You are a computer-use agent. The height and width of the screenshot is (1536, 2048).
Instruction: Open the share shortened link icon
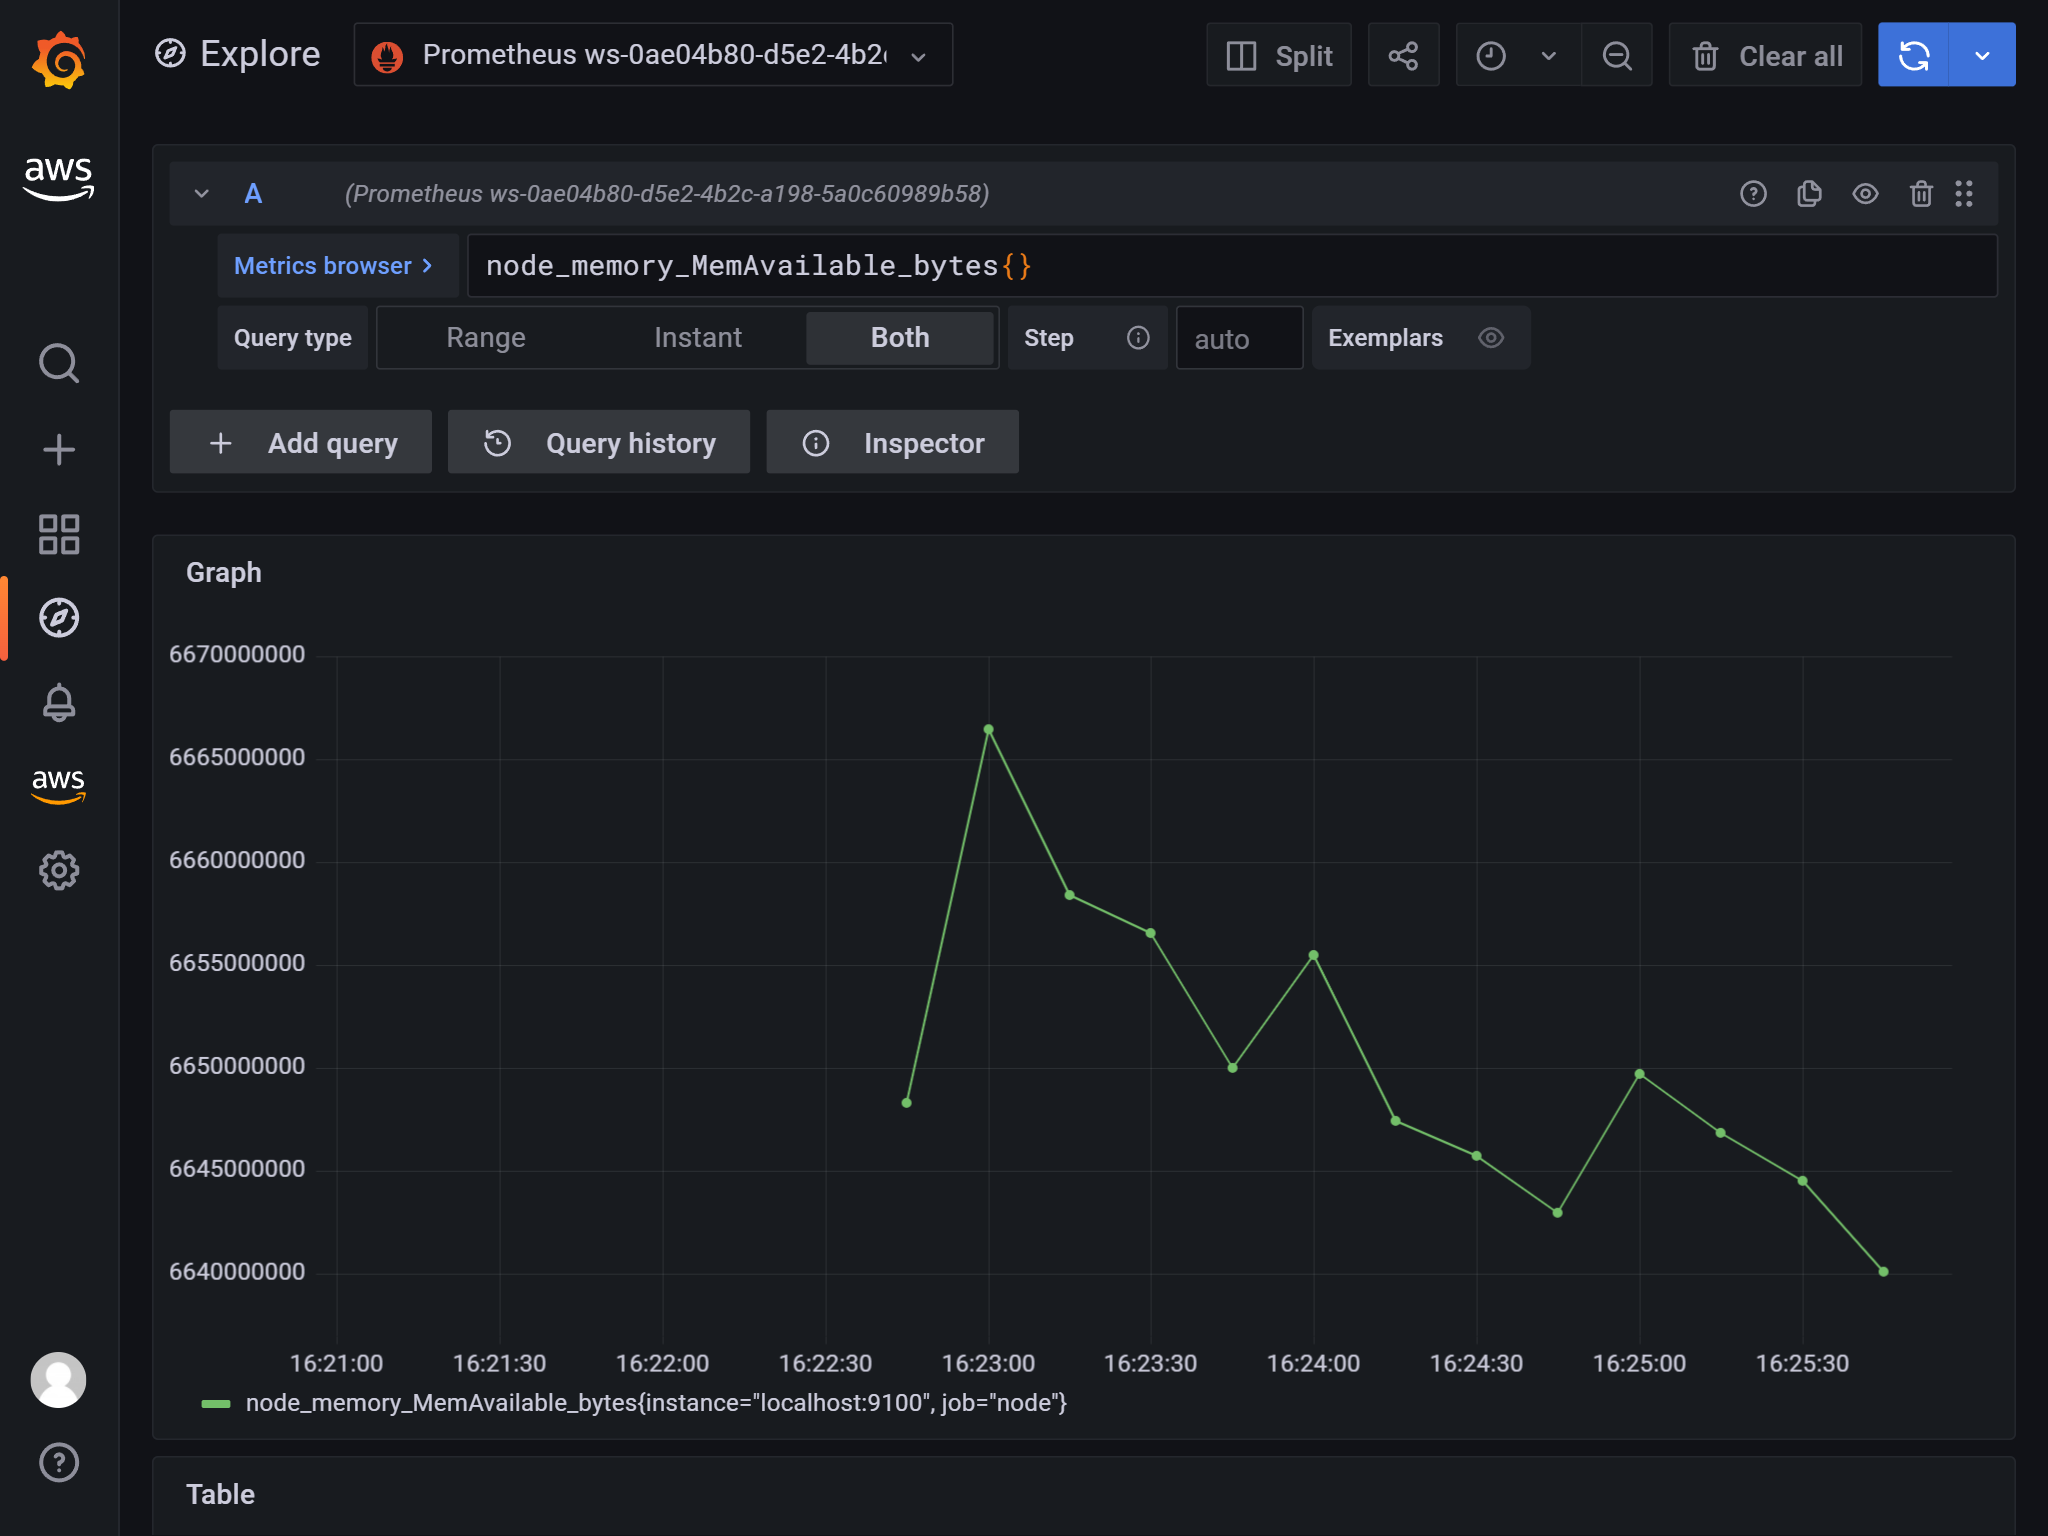(x=1403, y=55)
